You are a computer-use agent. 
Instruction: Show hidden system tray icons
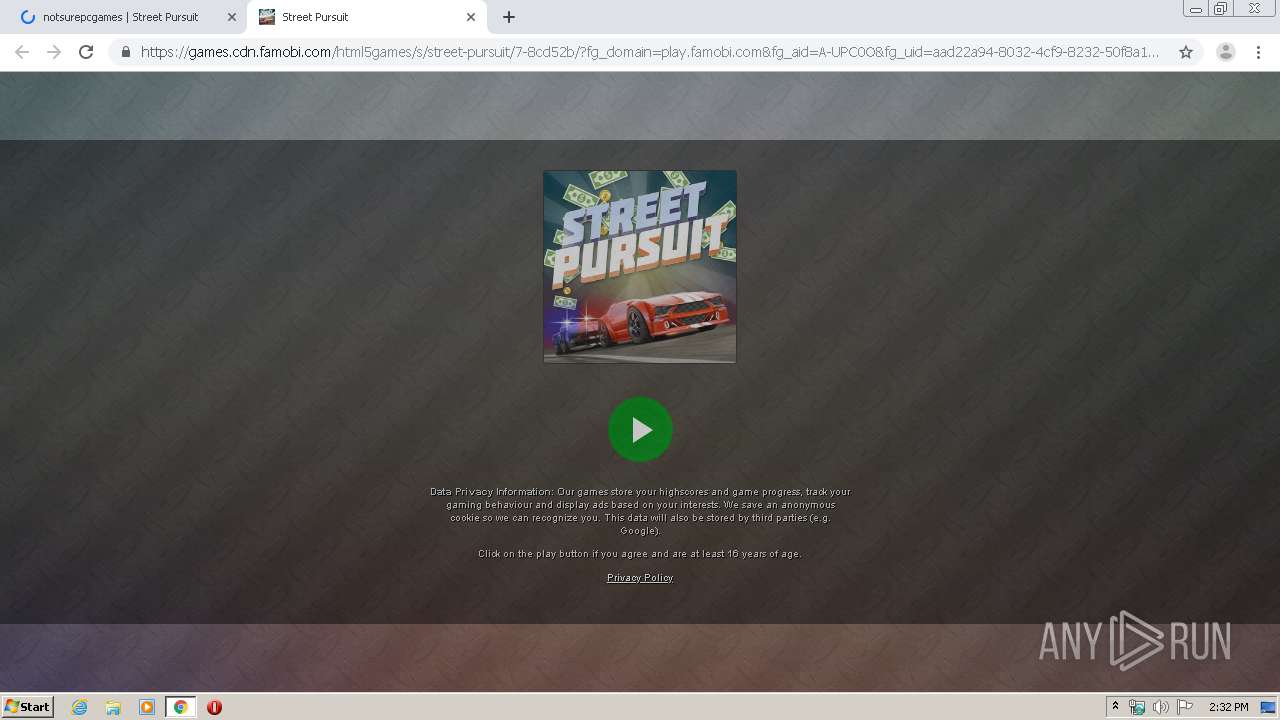[x=1115, y=707]
